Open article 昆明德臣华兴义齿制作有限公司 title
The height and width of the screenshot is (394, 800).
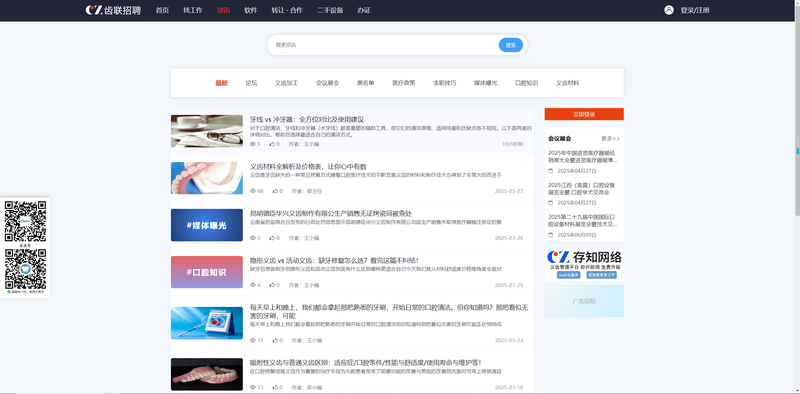click(331, 213)
